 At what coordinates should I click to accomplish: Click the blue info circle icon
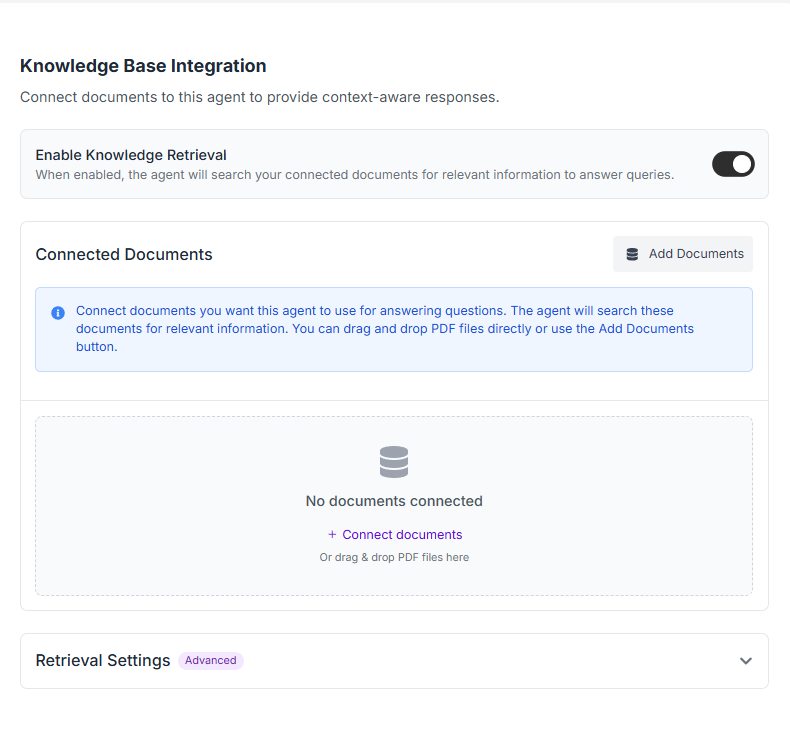click(x=58, y=313)
